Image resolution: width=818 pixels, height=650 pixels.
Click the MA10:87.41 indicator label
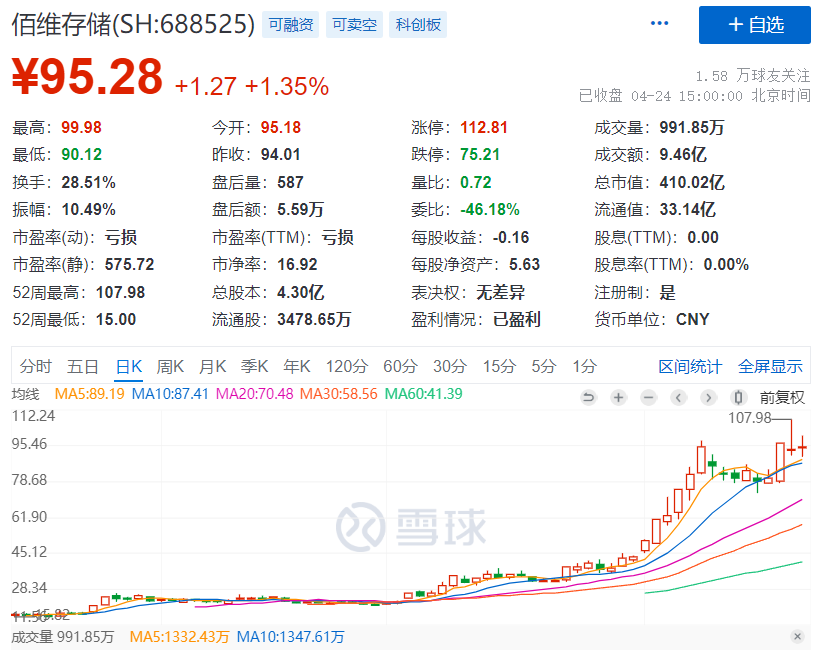click(x=170, y=394)
